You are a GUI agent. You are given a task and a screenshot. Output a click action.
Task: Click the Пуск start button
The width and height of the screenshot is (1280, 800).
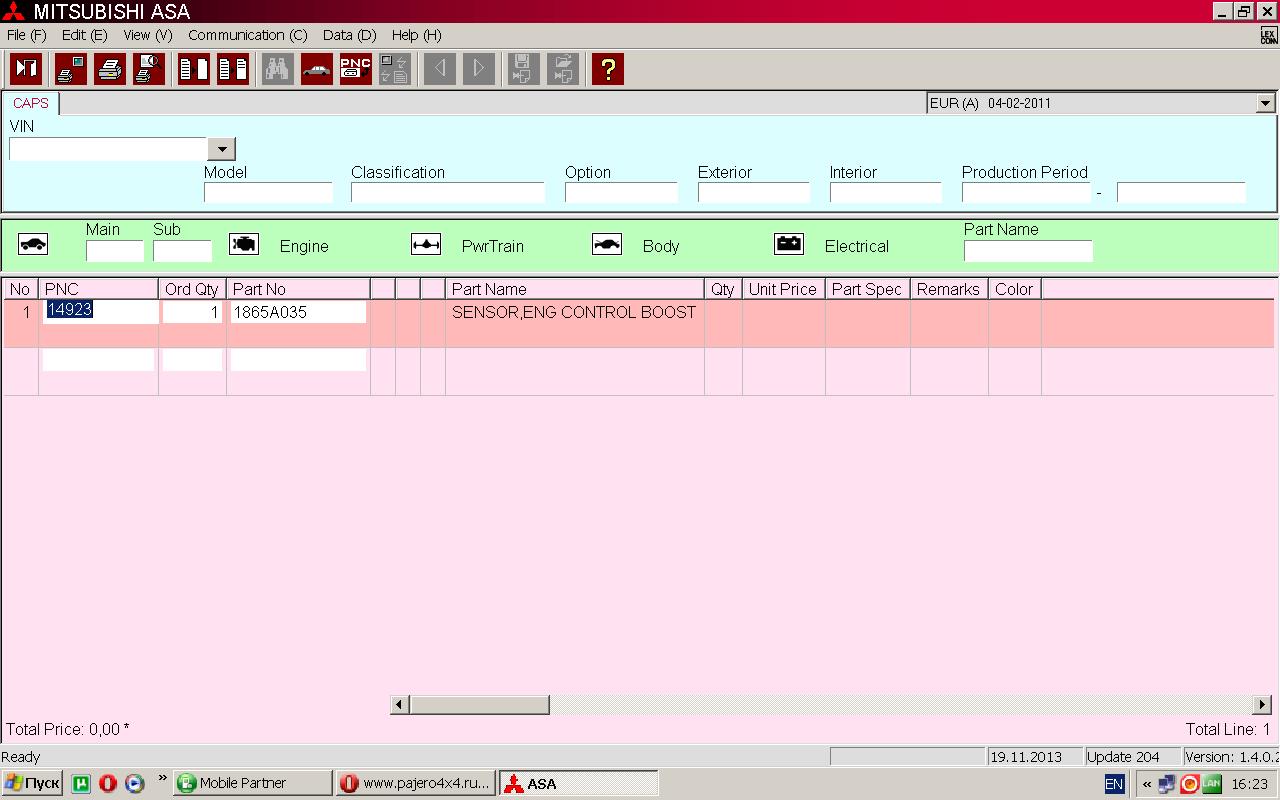(x=32, y=783)
